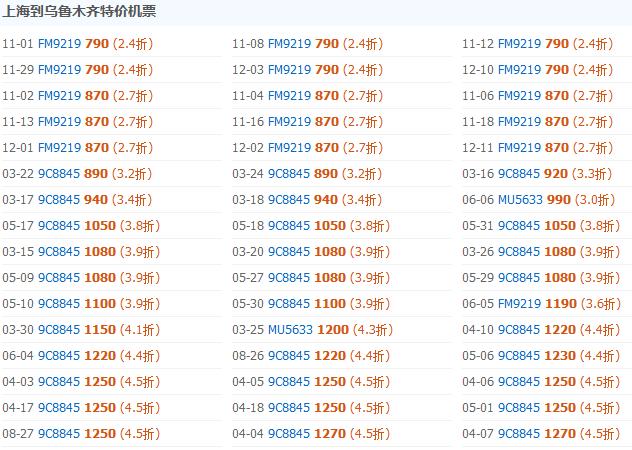Open the 06-06 MU5633 990 flight
Image resolution: width=632 pixels, height=450 pixels.
click(x=539, y=200)
